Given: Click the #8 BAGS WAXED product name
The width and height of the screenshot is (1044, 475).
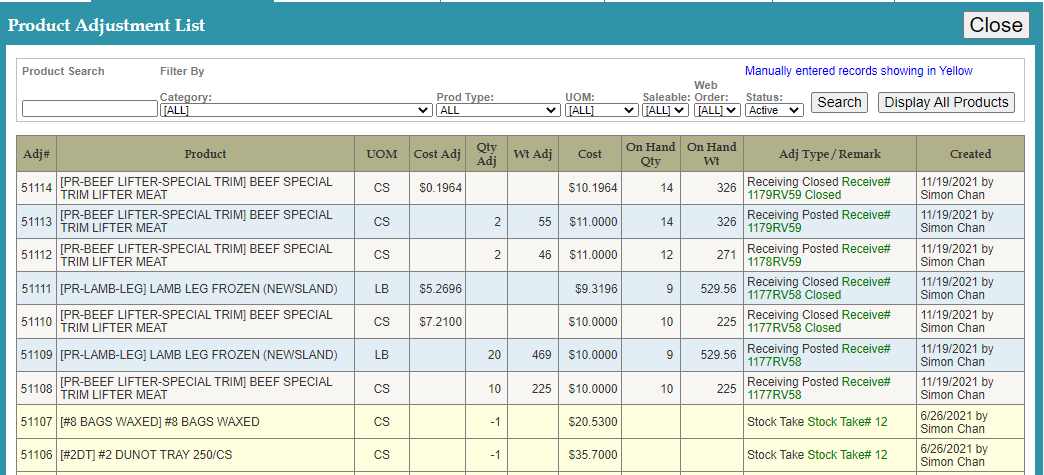Looking at the screenshot, I should [x=160, y=422].
